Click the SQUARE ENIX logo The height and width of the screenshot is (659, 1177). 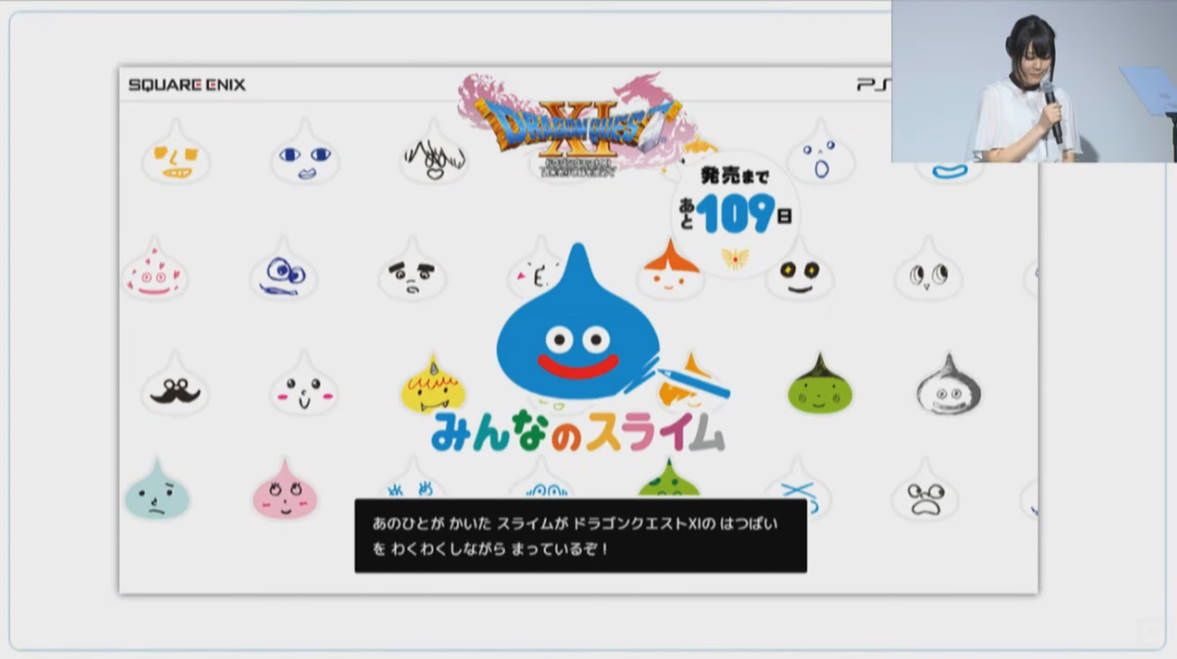click(x=187, y=85)
